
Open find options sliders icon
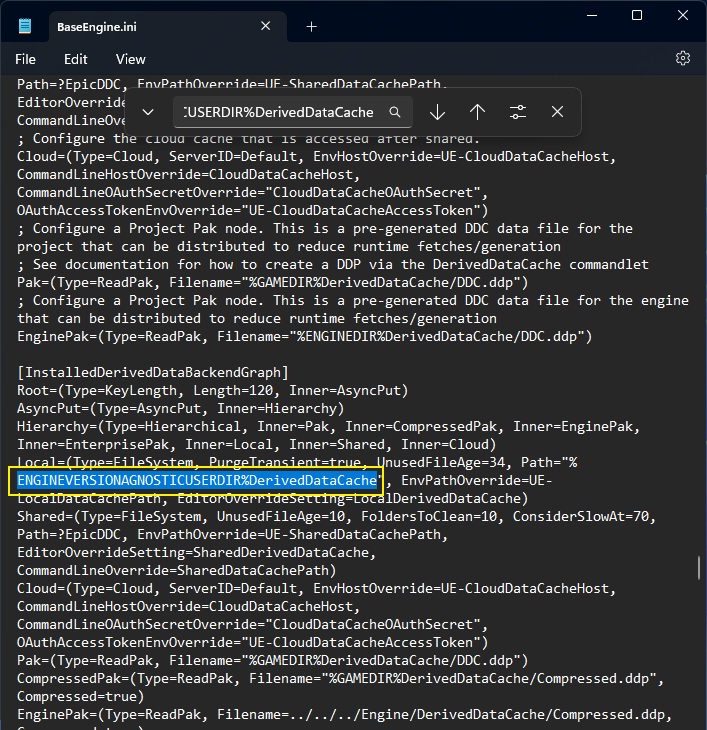point(518,112)
